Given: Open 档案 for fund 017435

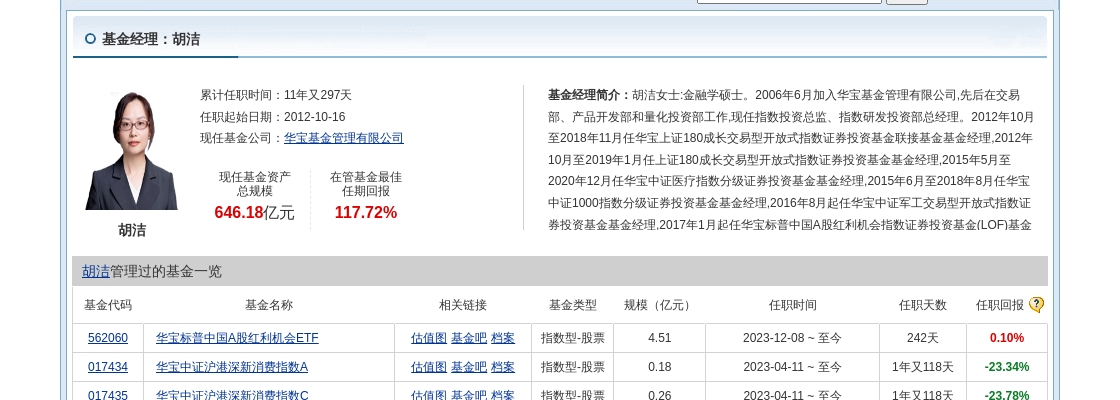Looking at the screenshot, I should point(502,395).
